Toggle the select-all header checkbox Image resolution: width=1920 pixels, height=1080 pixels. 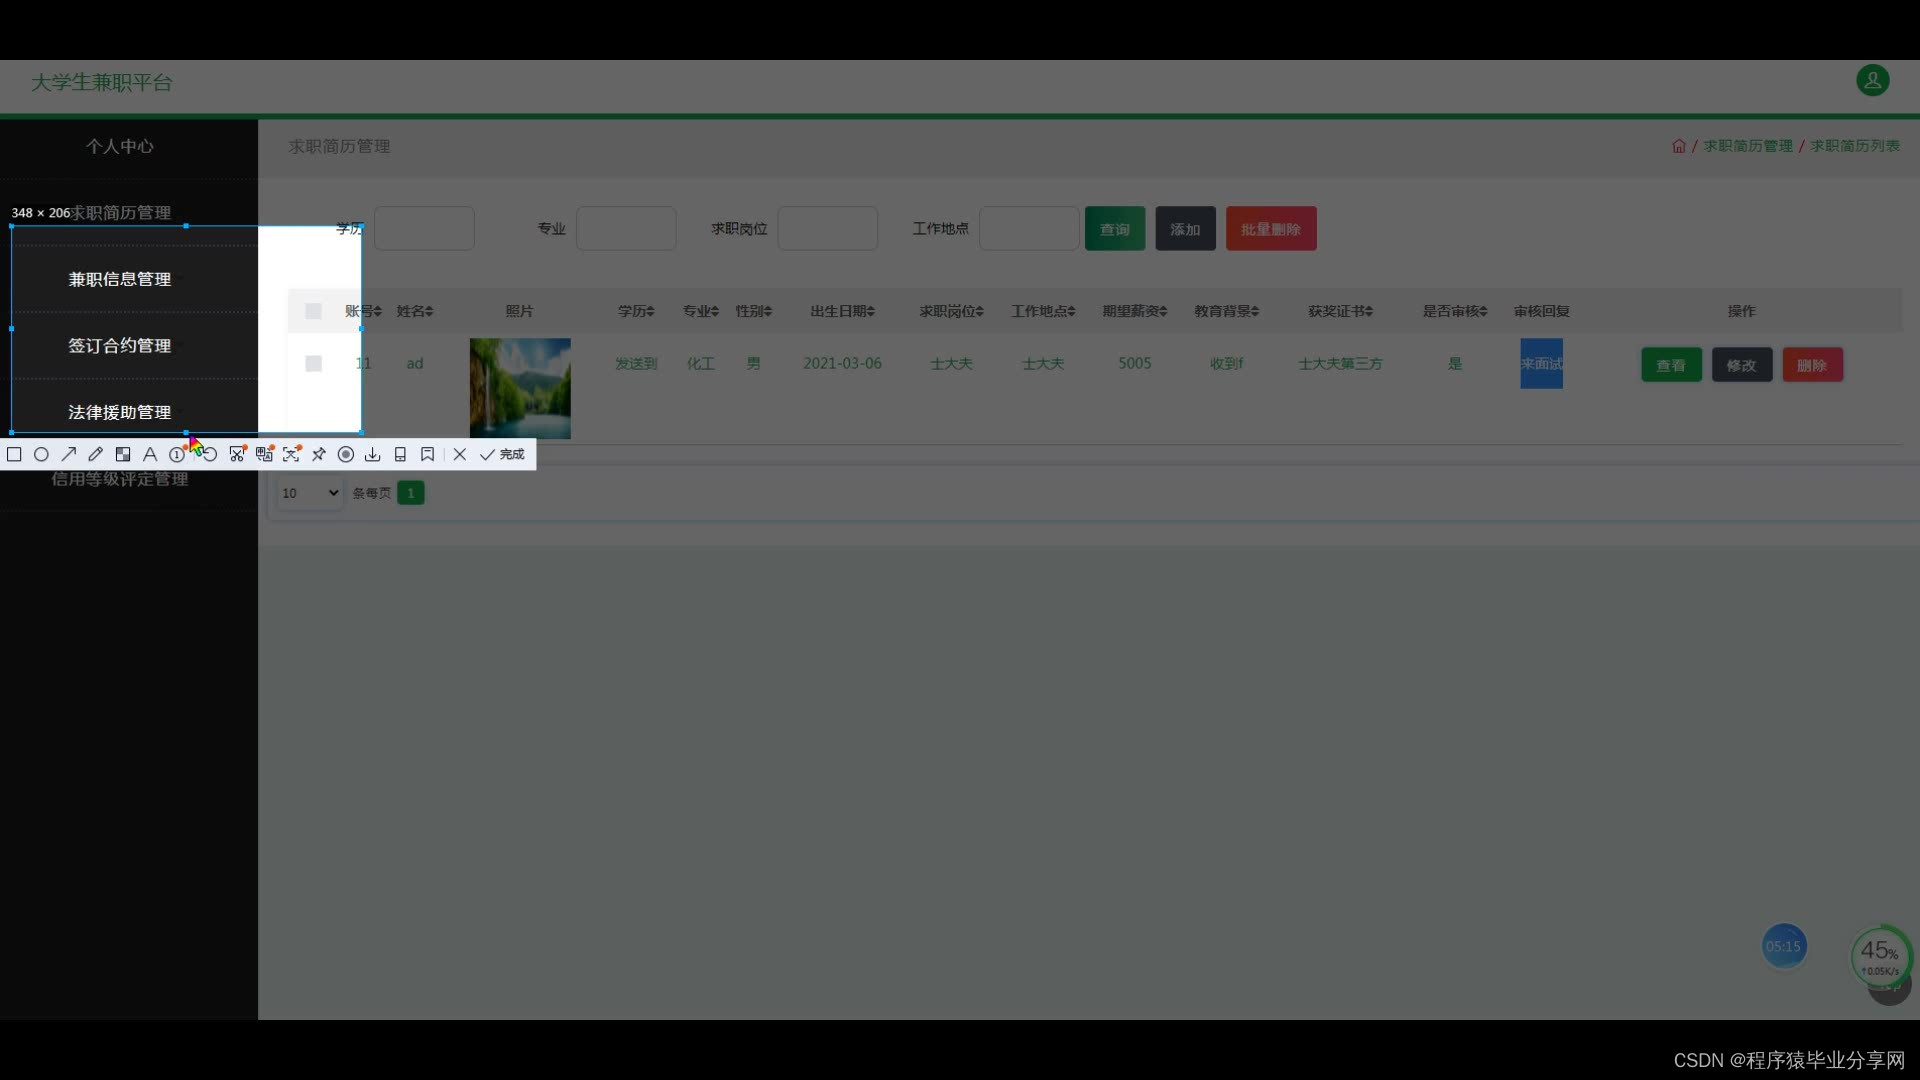[x=313, y=311]
